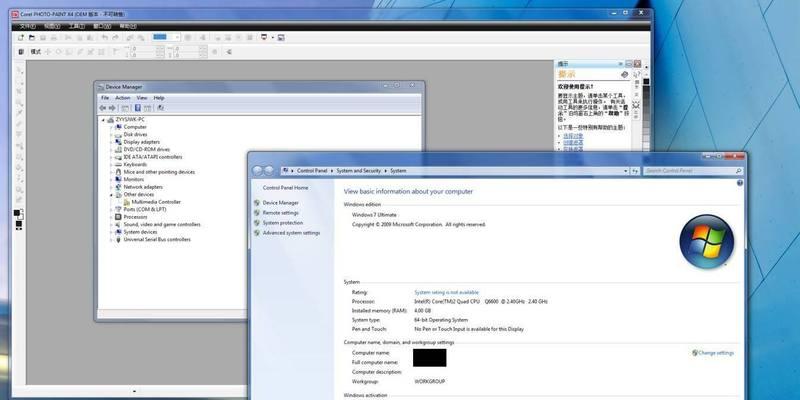Open the 文件 menu in PHOTO-PAINT
This screenshot has height=400, width=800.
pos(27,26)
